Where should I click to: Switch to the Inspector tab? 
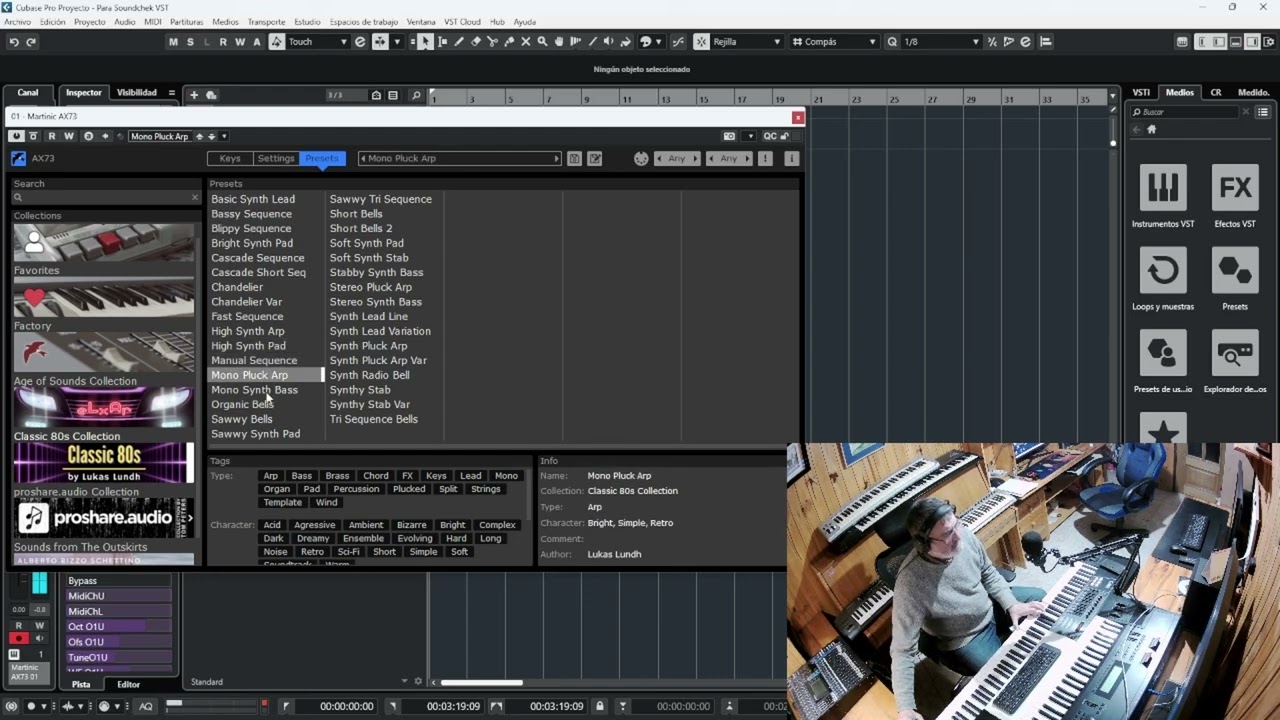[x=84, y=92]
